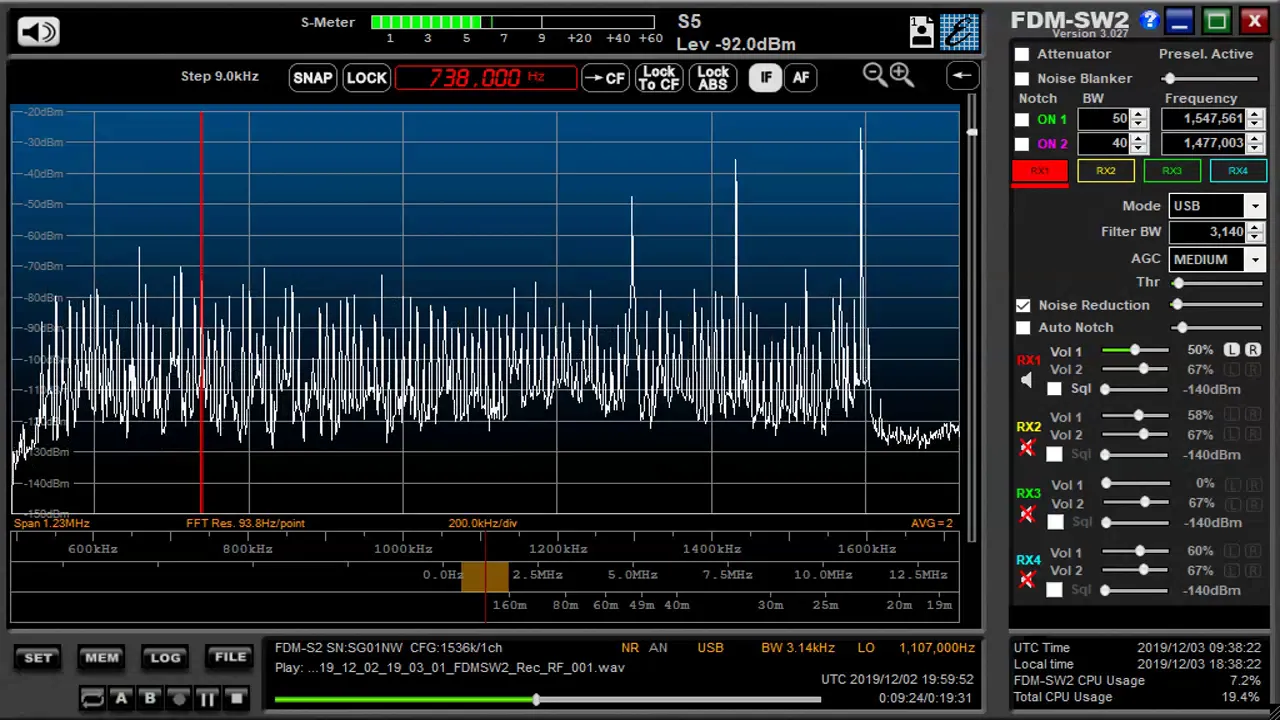
Task: Increase Notch 2 bandwidth with up arrow
Action: click(1138, 139)
